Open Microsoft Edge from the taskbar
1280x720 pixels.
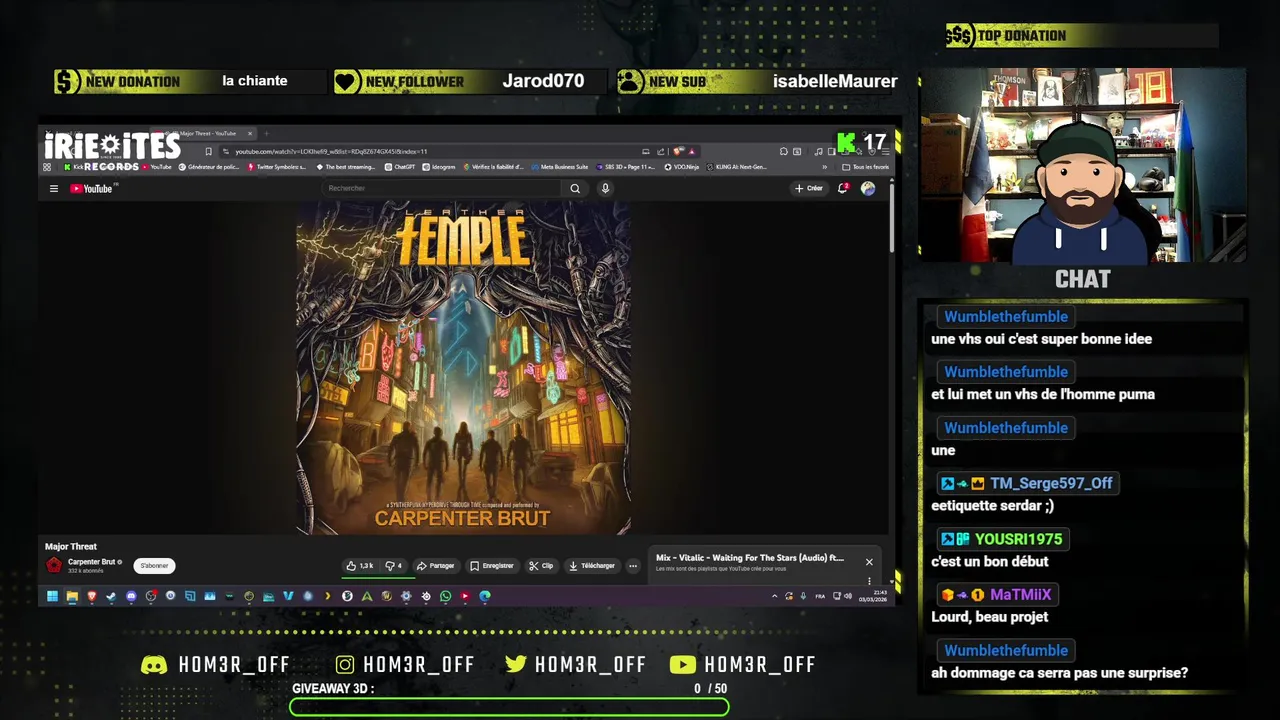click(x=485, y=596)
